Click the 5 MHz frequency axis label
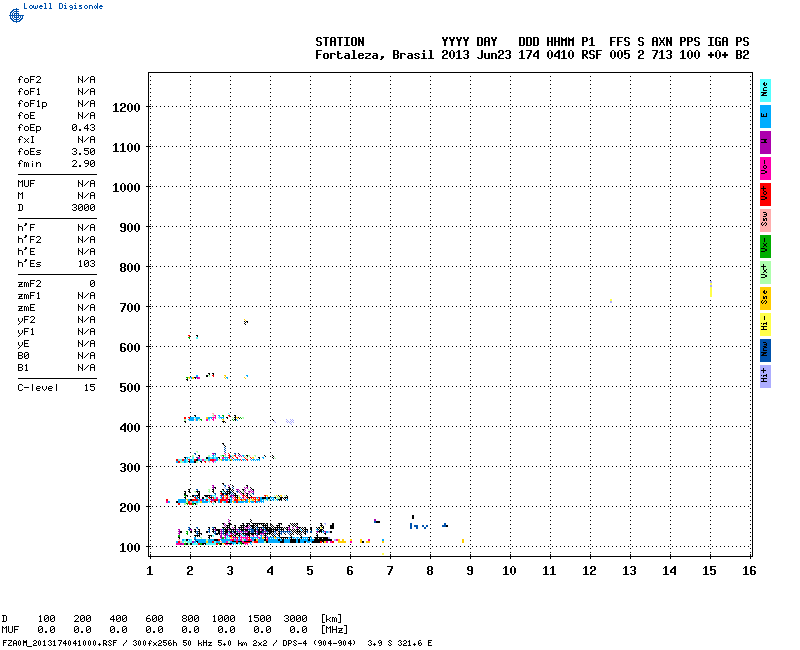 click(310, 571)
